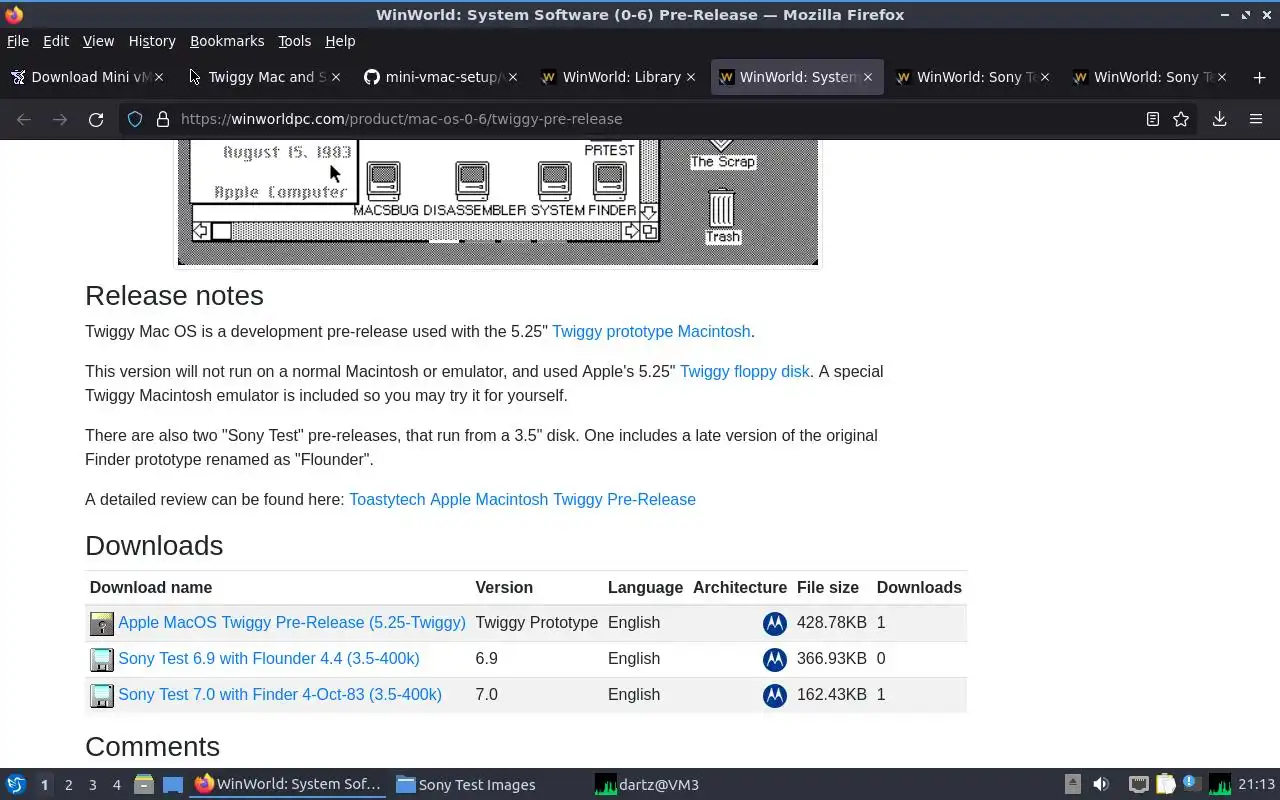The image size is (1280, 800).
Task: Toggle reader view icon
Action: tap(1152, 119)
